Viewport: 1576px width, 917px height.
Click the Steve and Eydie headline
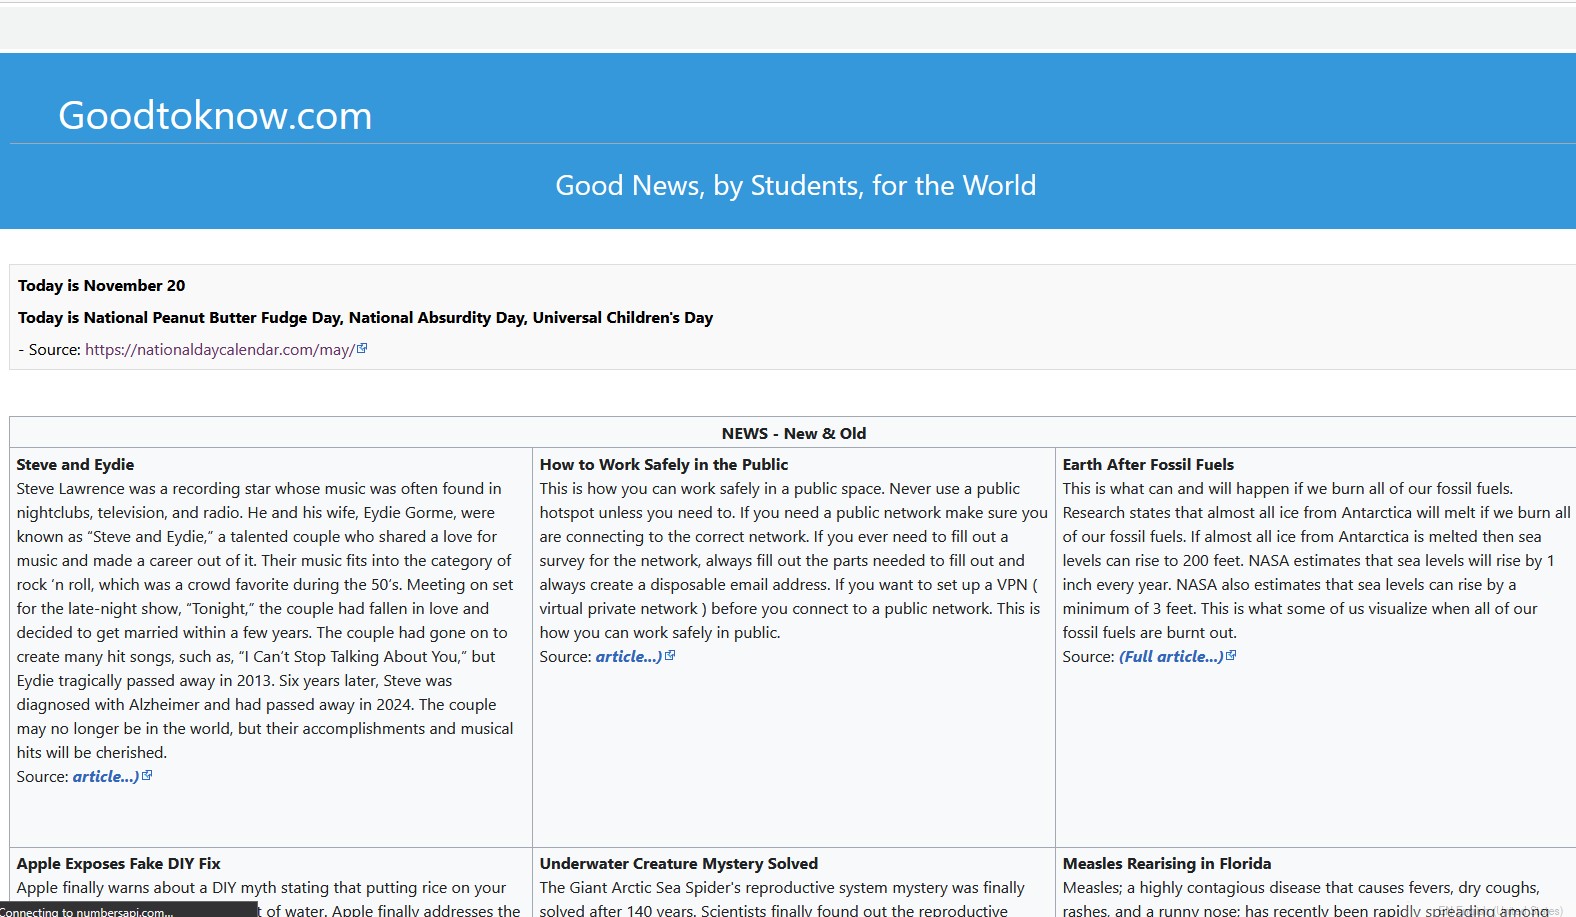point(75,465)
